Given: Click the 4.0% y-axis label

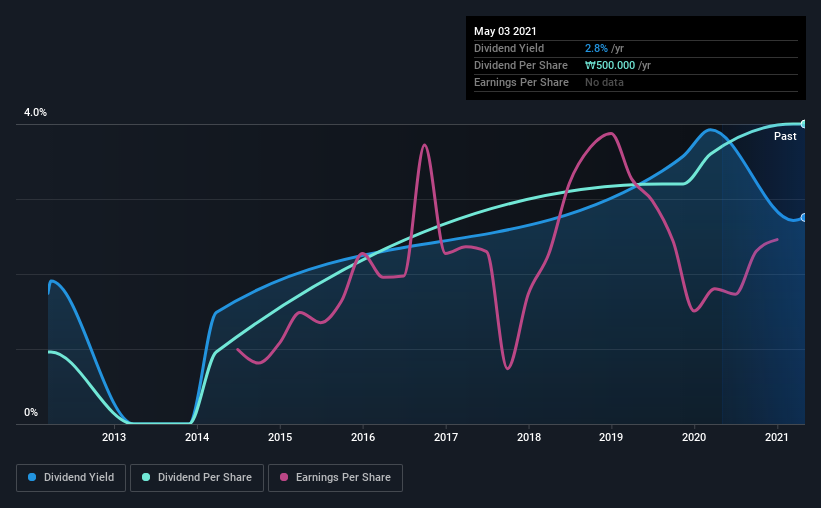Looking at the screenshot, I should (35, 113).
